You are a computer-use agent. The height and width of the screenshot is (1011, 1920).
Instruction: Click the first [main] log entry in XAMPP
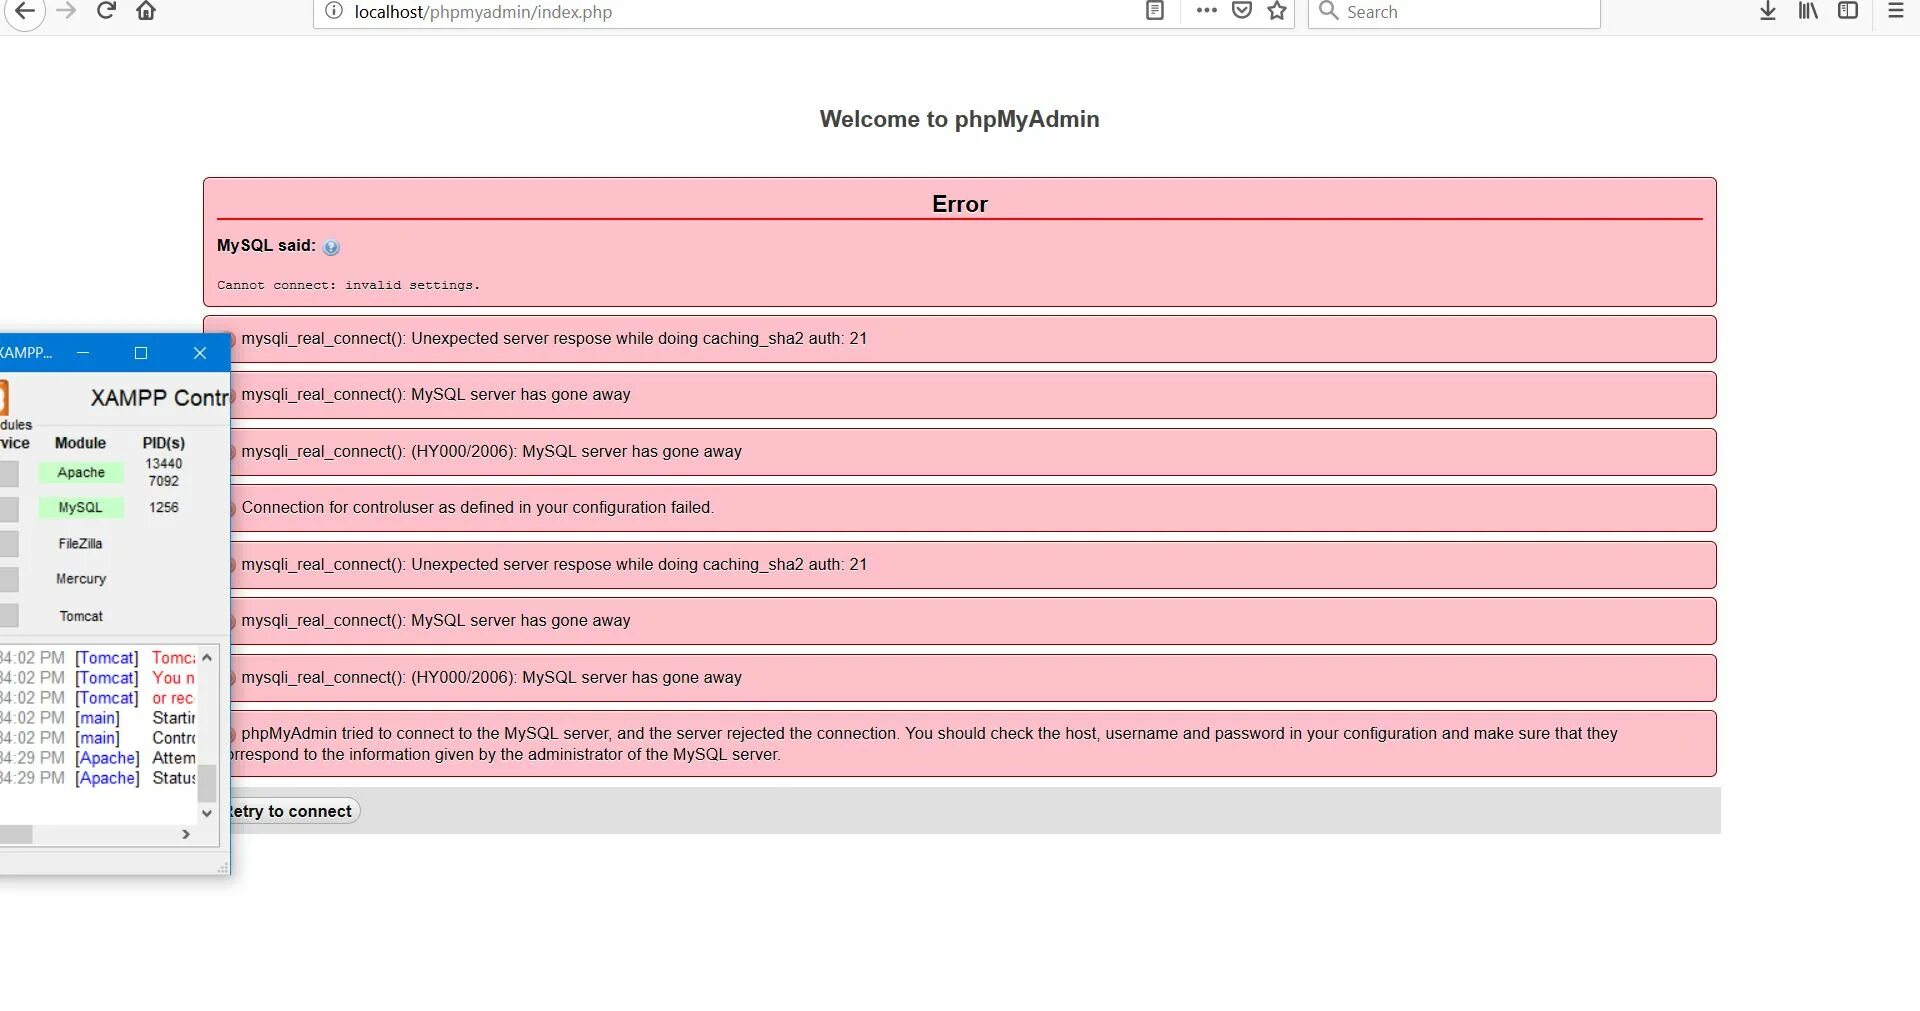pos(97,718)
